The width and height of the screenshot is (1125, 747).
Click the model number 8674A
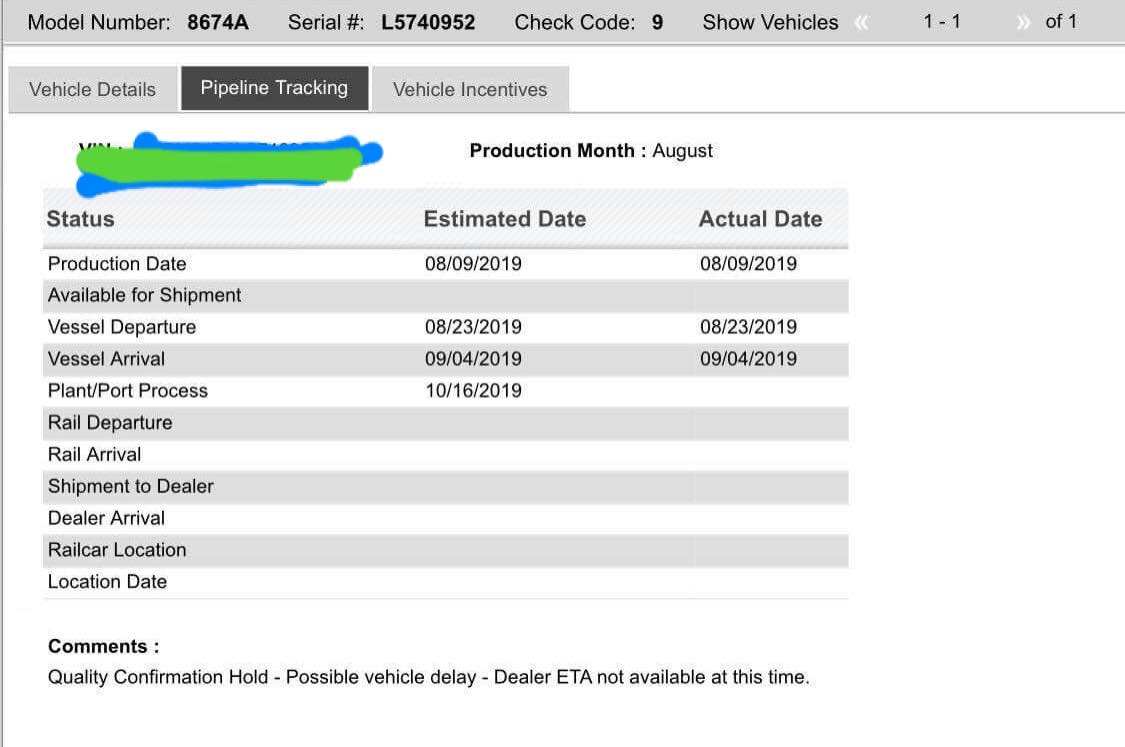click(x=218, y=22)
